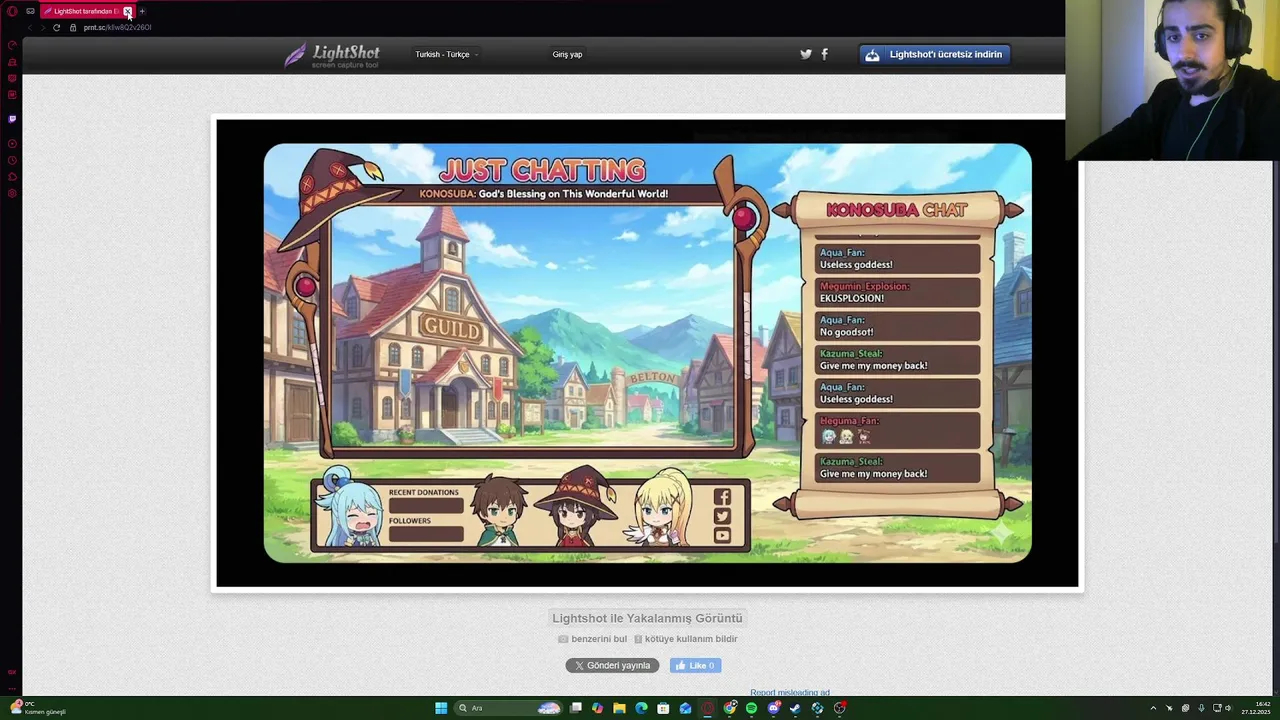Open volume control in system tray

pyautogui.click(x=1229, y=708)
